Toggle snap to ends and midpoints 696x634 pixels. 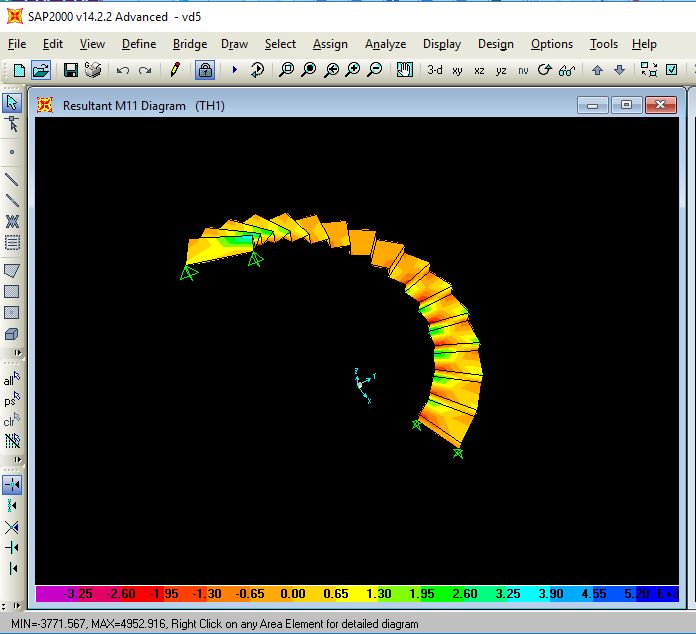[12, 506]
